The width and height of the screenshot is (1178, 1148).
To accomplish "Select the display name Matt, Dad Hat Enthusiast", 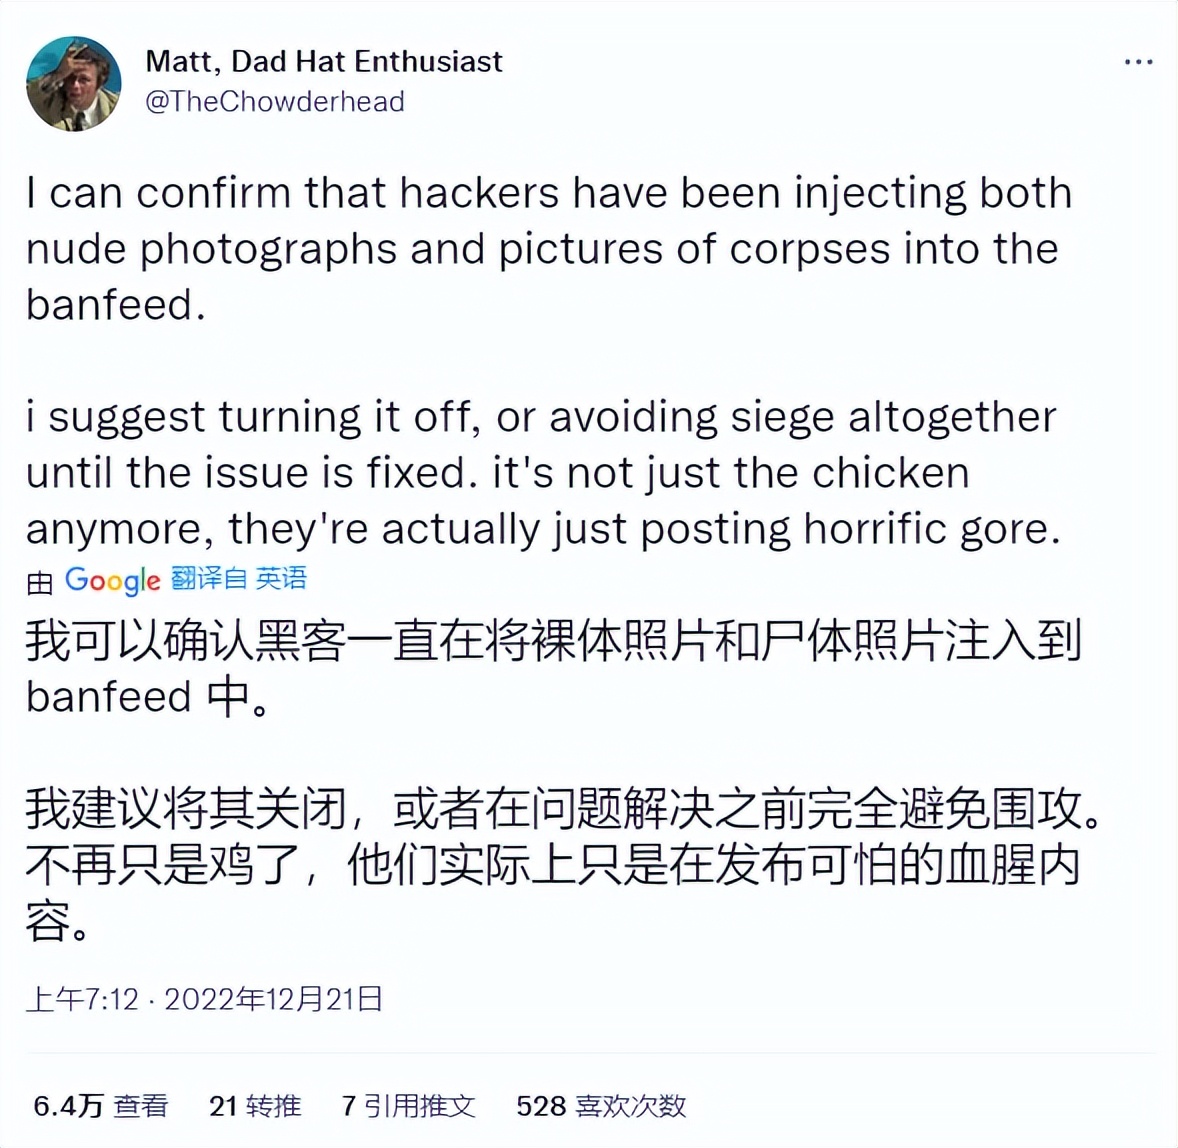I will [x=322, y=61].
